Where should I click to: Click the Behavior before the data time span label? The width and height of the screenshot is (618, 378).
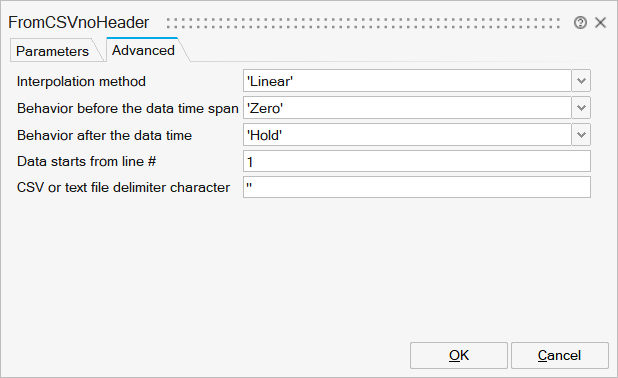(x=128, y=108)
